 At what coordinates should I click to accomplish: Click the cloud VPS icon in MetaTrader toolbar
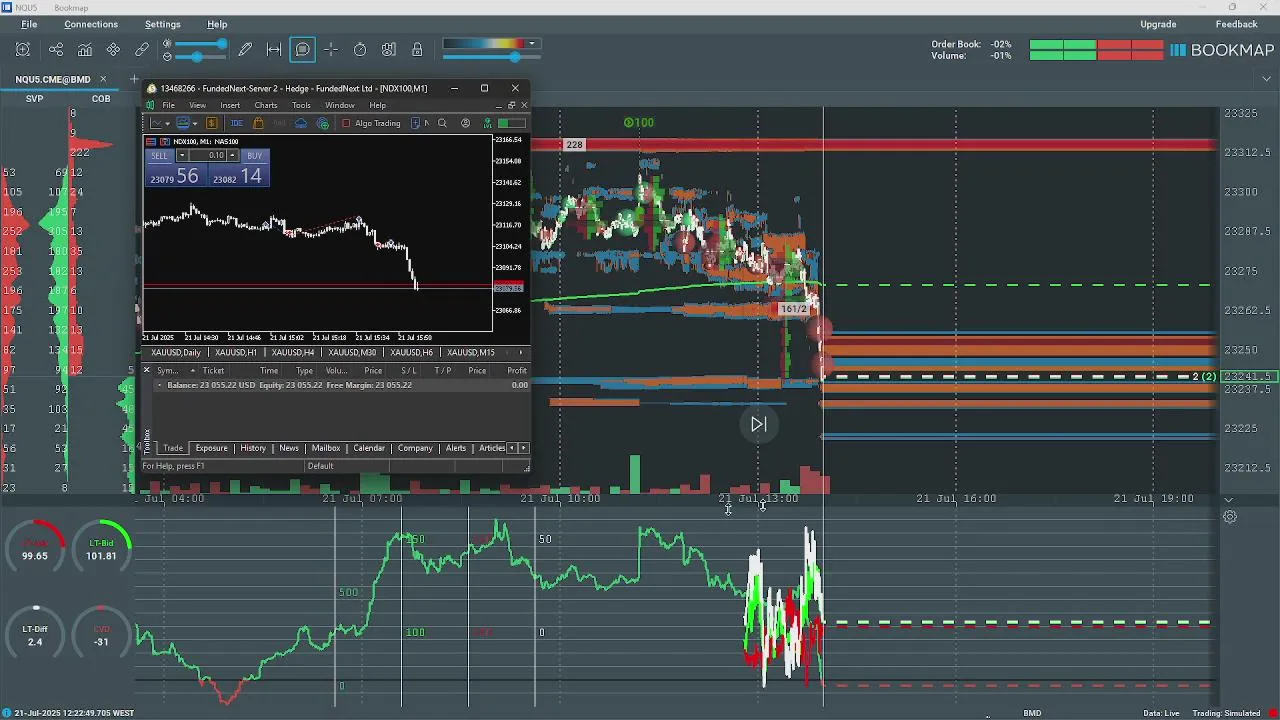[301, 123]
